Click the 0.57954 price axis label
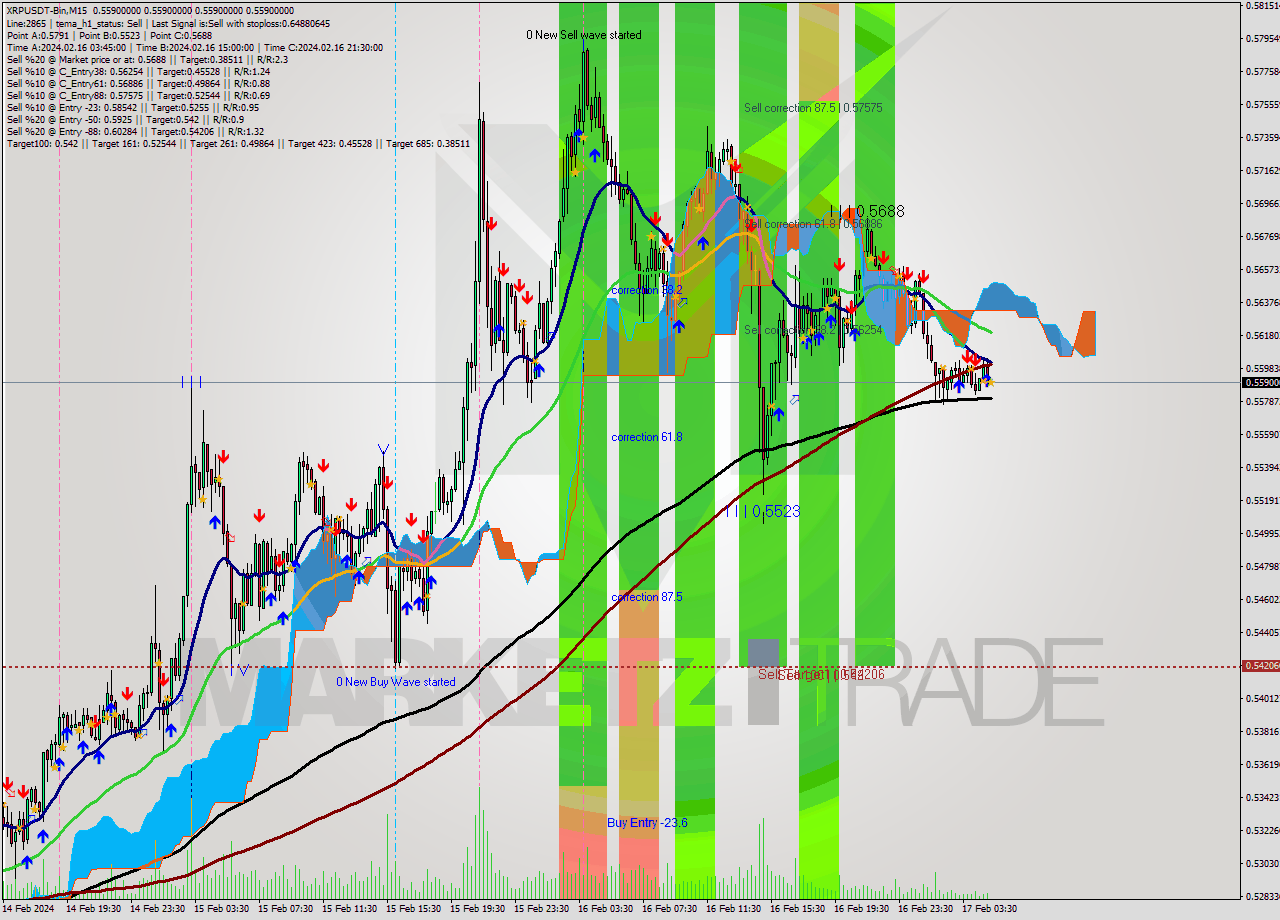 point(1263,38)
